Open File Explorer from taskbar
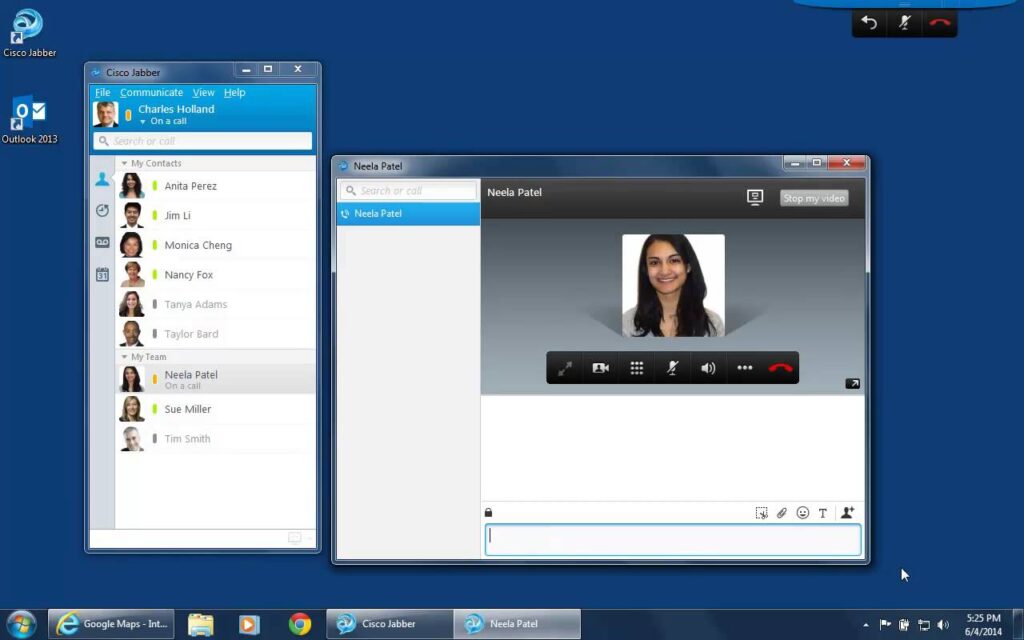 [x=200, y=624]
